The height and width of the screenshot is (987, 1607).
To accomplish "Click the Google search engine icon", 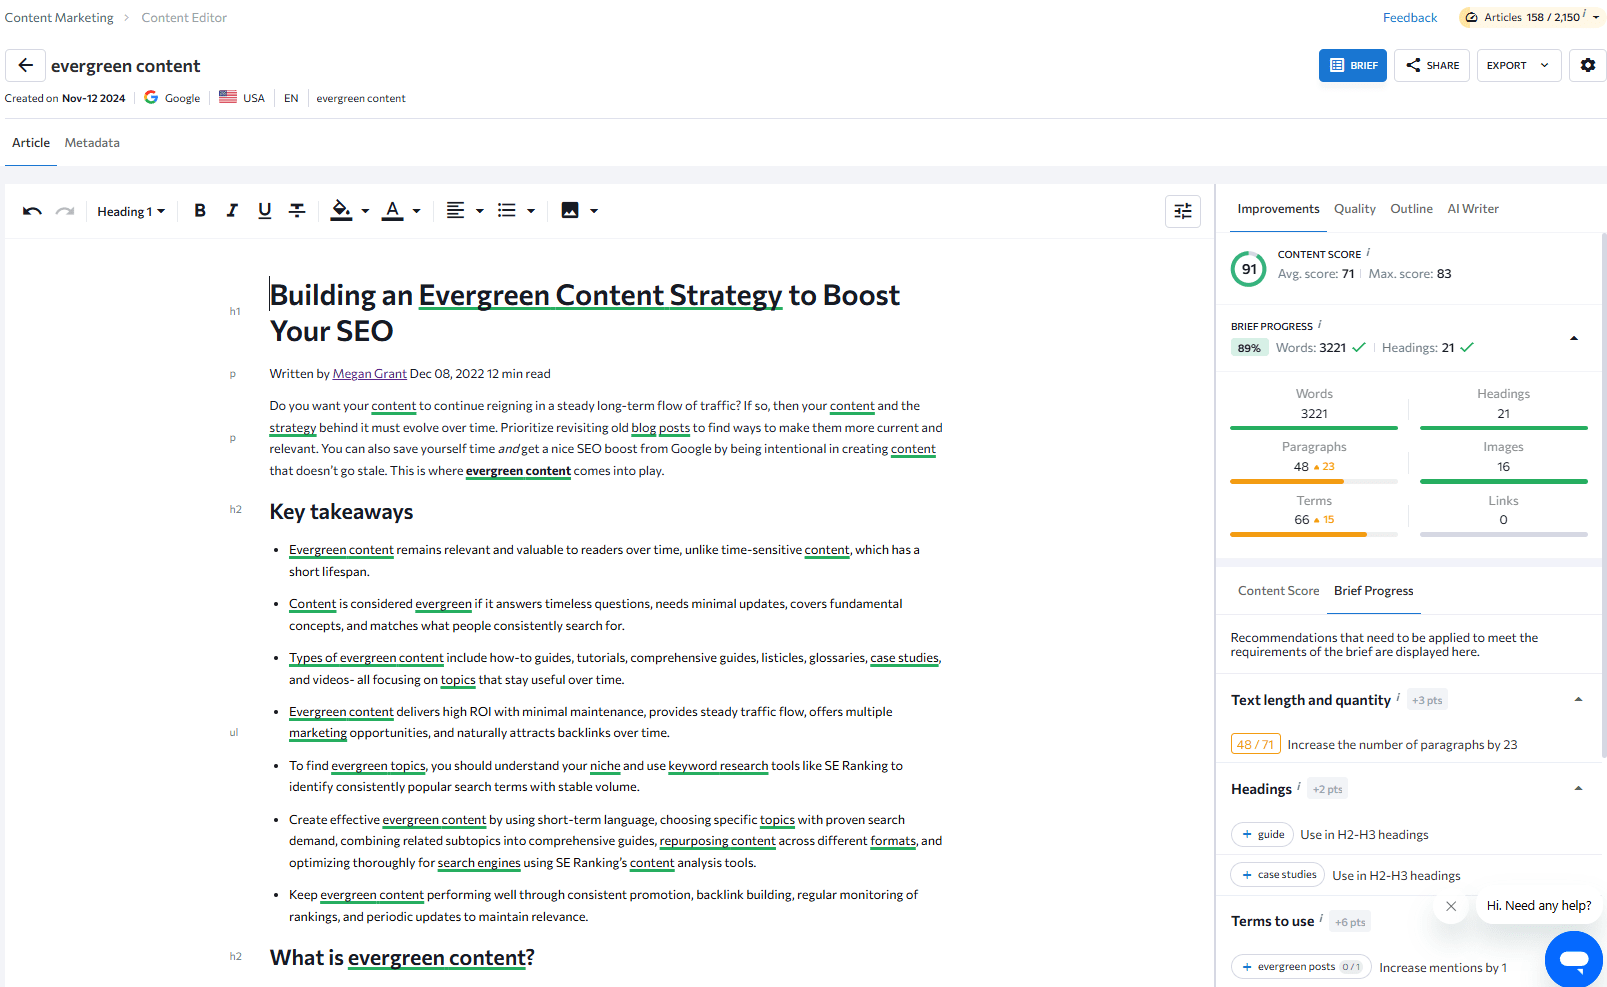I will point(151,97).
